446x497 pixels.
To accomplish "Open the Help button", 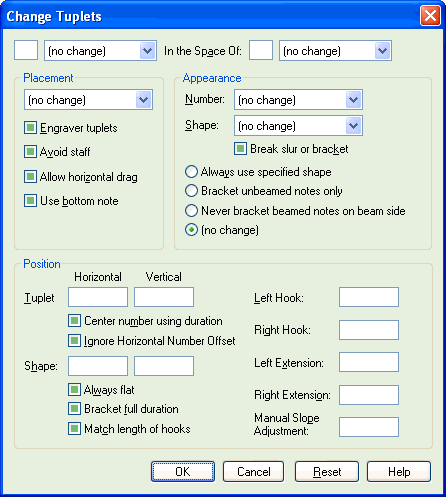I will pyautogui.click(x=399, y=471).
